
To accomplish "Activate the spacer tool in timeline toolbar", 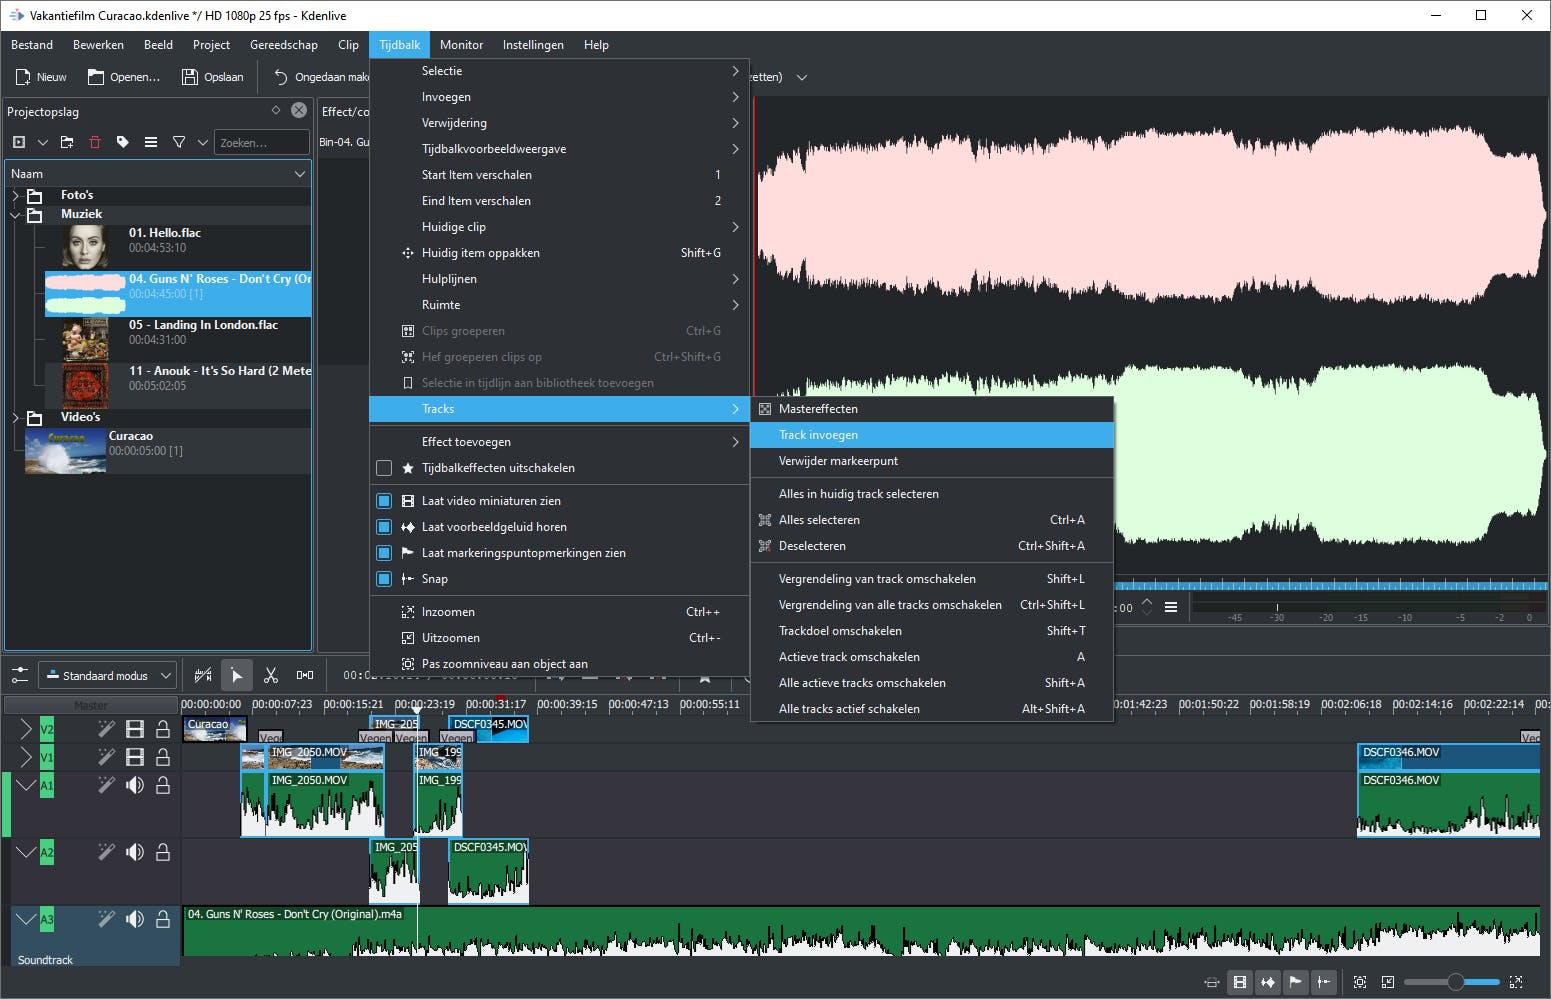I will pyautogui.click(x=305, y=676).
